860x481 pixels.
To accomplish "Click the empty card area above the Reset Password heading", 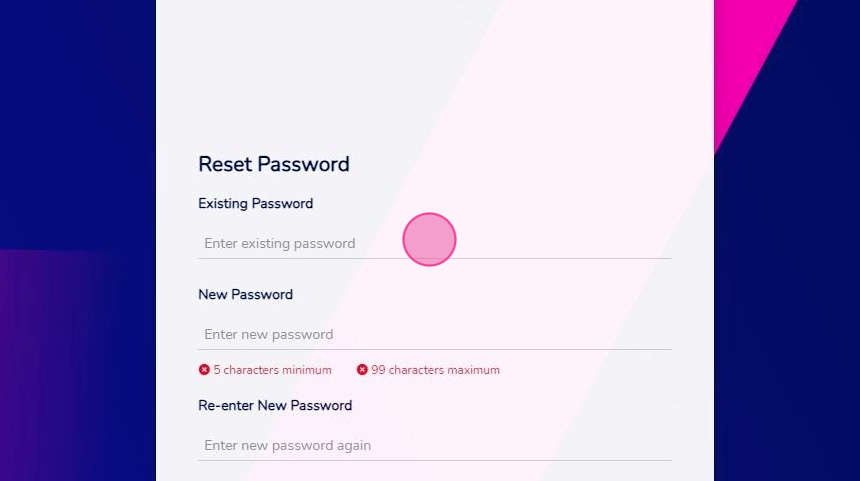I will click(x=435, y=71).
